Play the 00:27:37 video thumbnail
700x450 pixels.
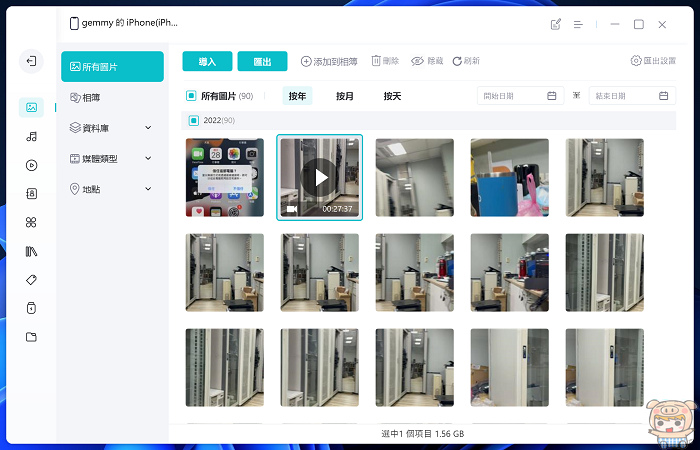click(x=320, y=177)
